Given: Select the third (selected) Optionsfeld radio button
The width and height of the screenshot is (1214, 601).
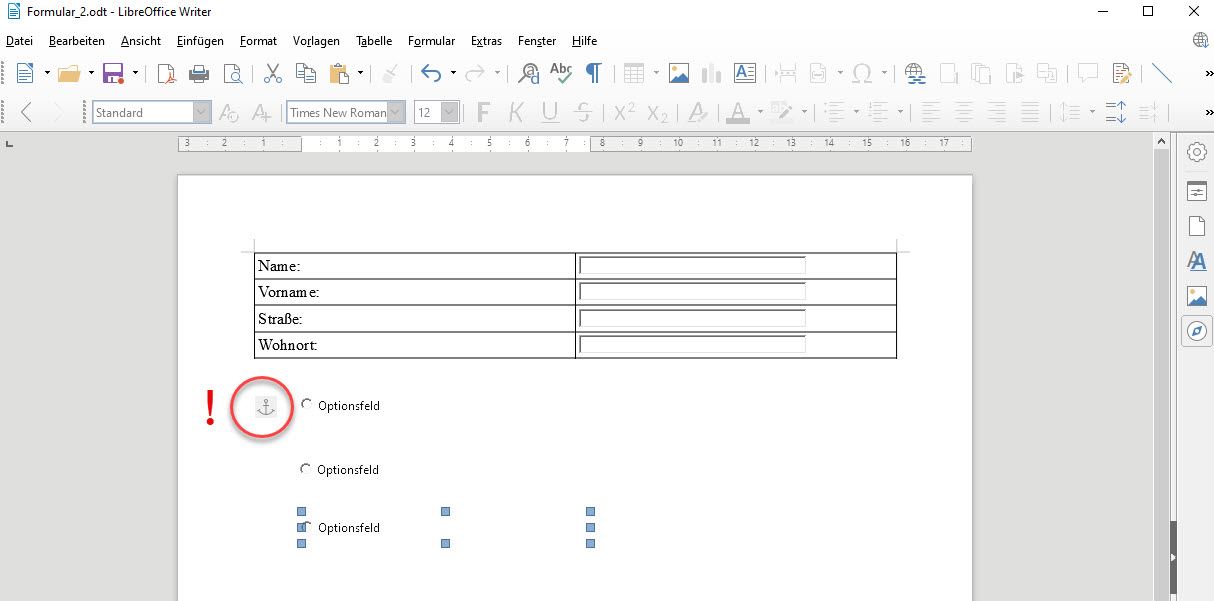Looking at the screenshot, I should click(x=306, y=527).
